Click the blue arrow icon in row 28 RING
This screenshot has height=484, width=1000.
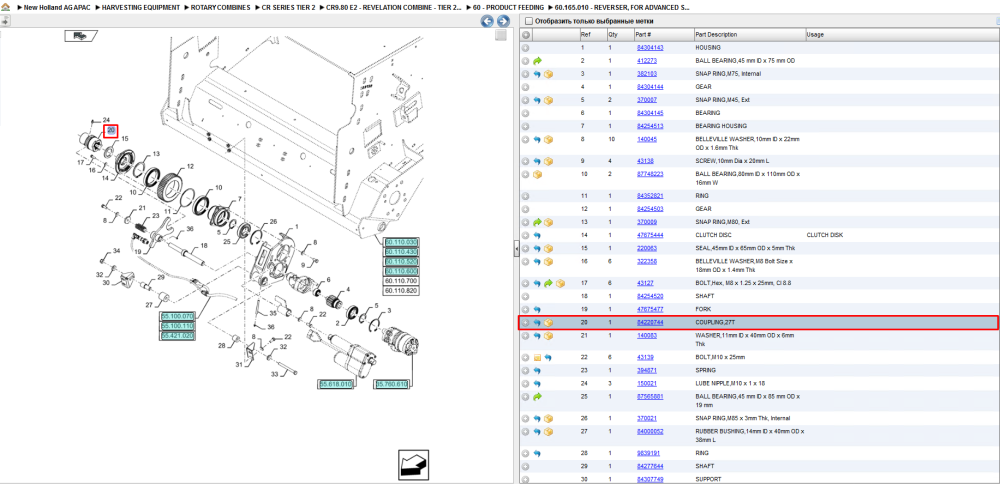[537, 453]
